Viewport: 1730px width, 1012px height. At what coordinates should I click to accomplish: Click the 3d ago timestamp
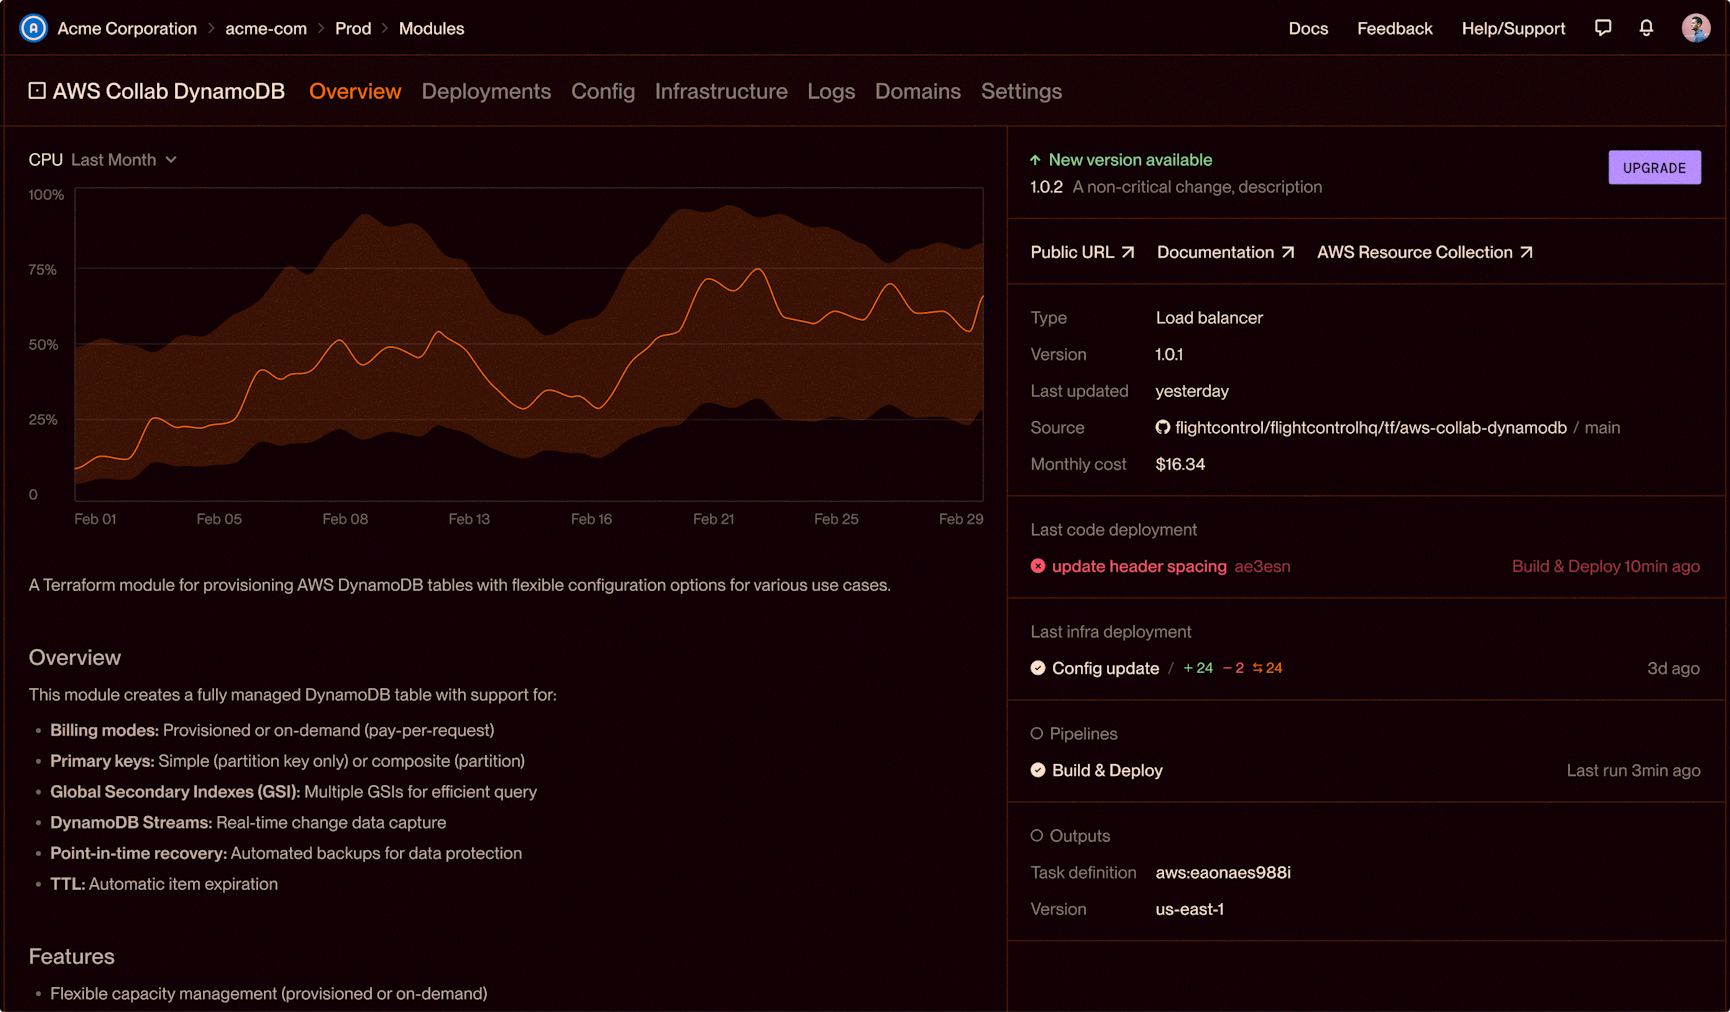point(1673,668)
